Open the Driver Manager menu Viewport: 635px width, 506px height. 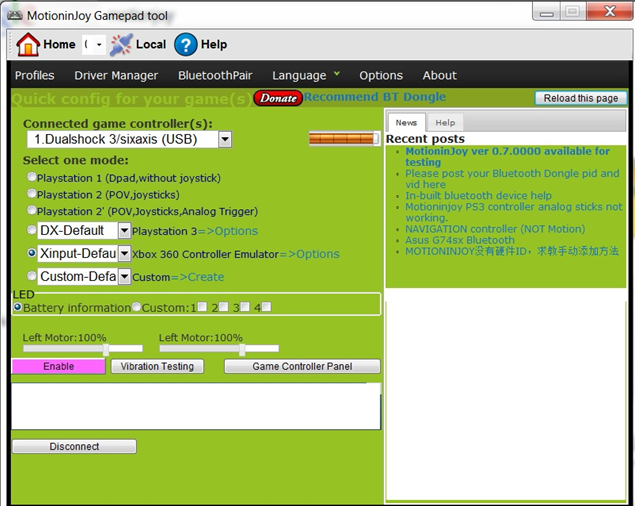[x=116, y=75]
